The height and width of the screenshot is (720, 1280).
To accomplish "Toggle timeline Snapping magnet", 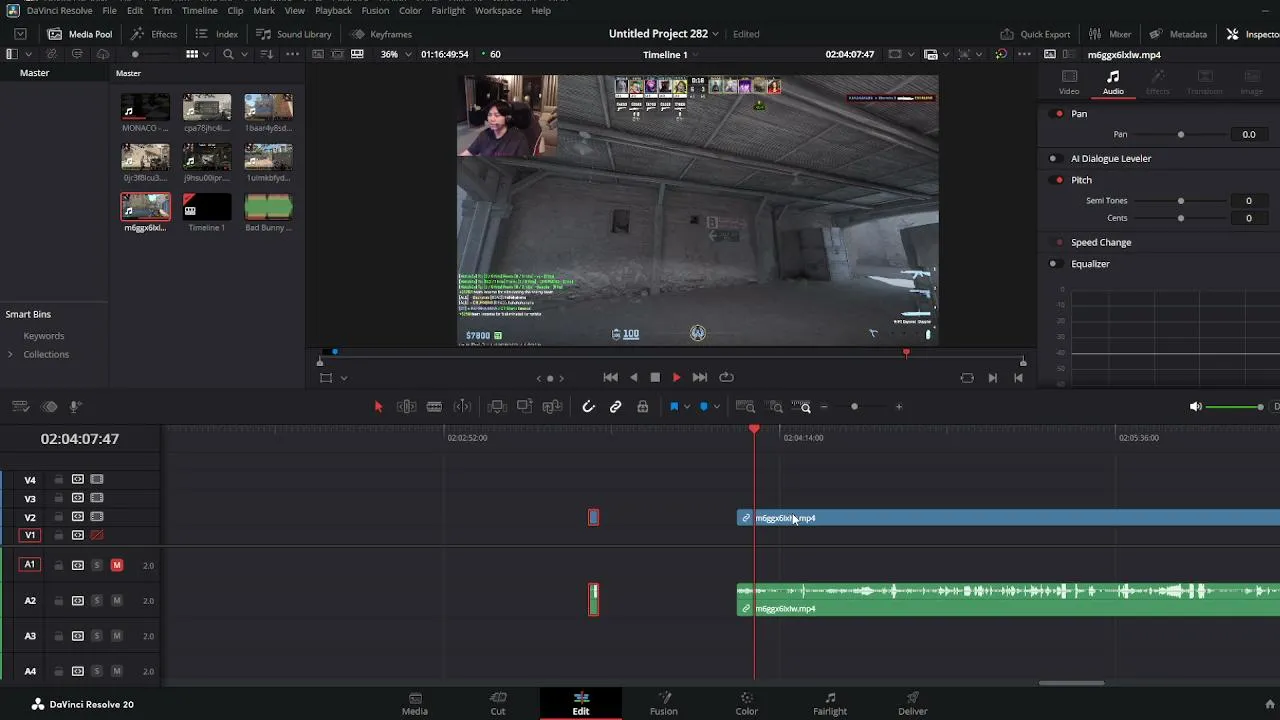I will point(588,407).
